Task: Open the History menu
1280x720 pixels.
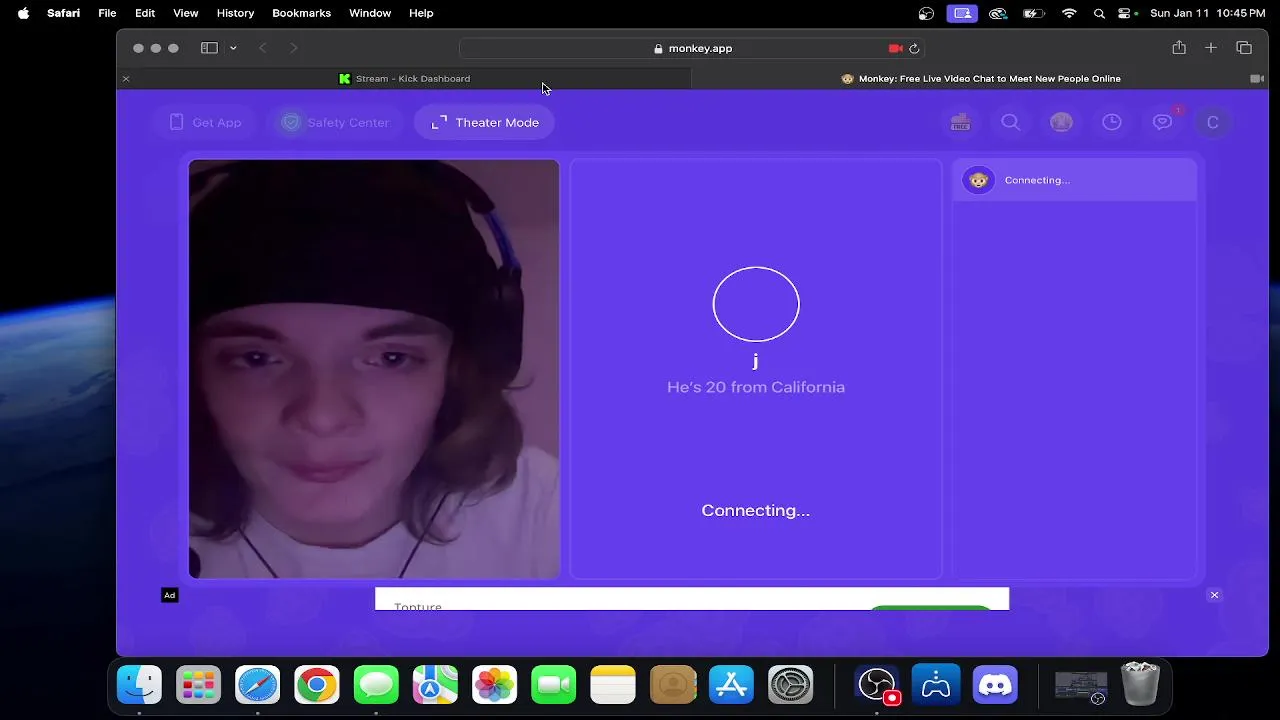Action: pos(235,13)
